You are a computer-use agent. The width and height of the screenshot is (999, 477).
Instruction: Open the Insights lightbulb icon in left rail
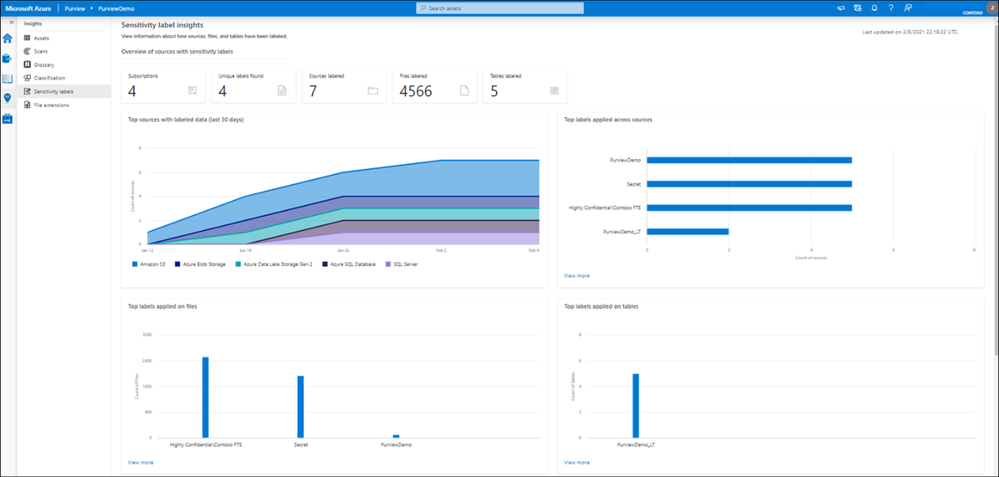coord(8,98)
